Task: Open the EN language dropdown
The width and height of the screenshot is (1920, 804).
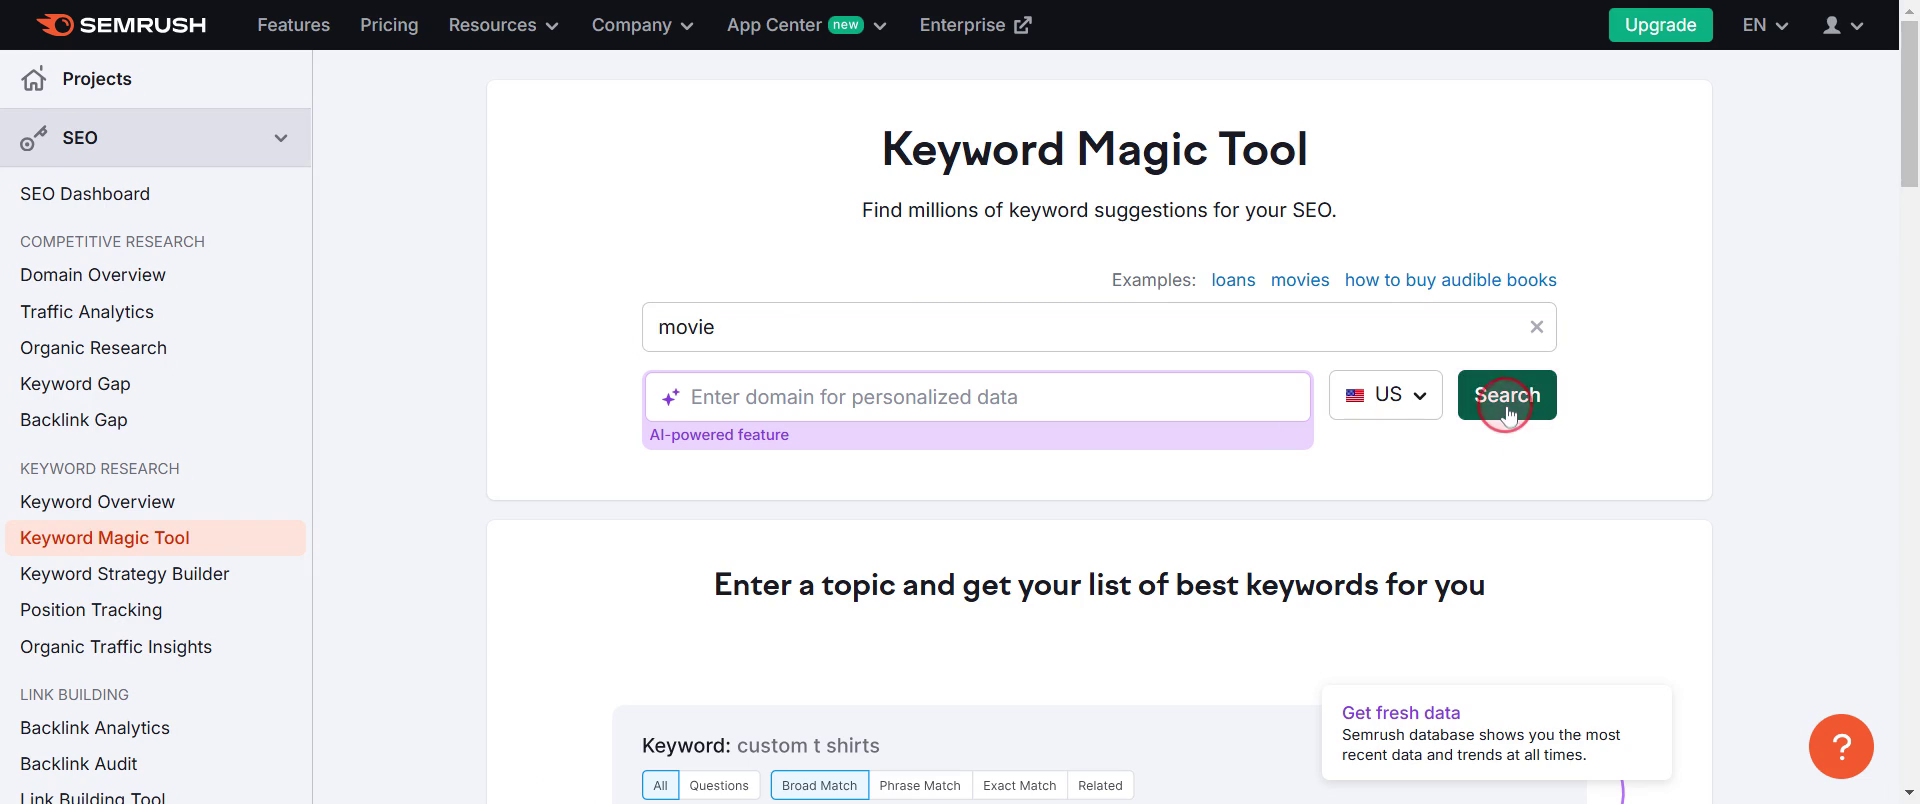Action: (x=1765, y=25)
